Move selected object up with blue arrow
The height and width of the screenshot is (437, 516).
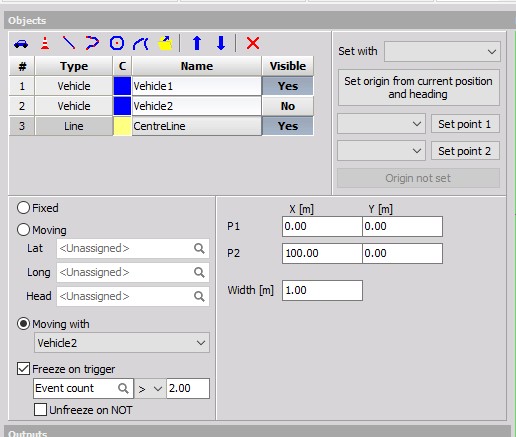coord(197,43)
